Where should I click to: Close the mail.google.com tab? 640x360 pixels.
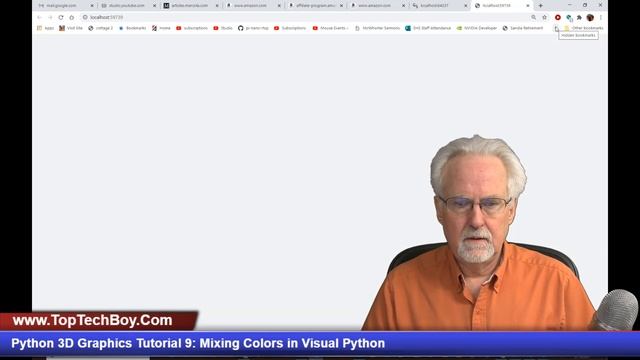coord(92,6)
